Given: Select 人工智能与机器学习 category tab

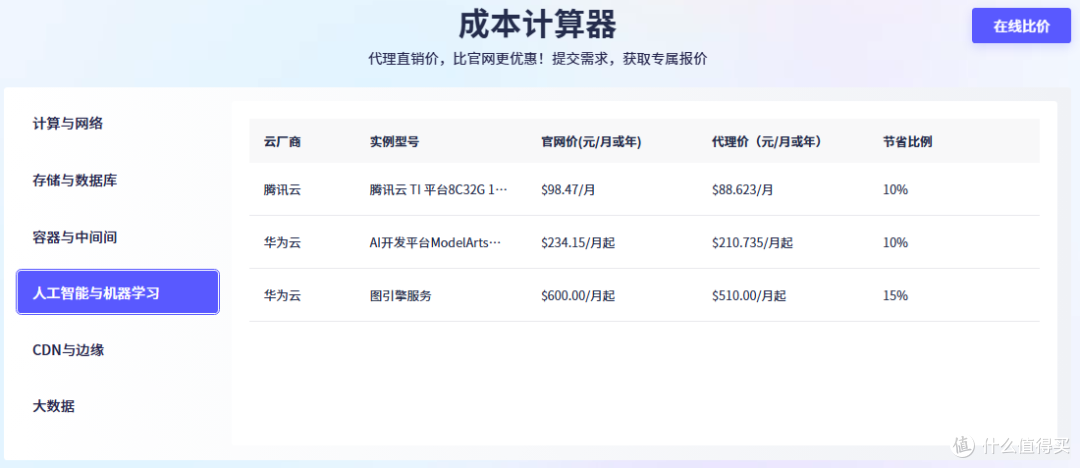Looking at the screenshot, I should click(x=118, y=292).
